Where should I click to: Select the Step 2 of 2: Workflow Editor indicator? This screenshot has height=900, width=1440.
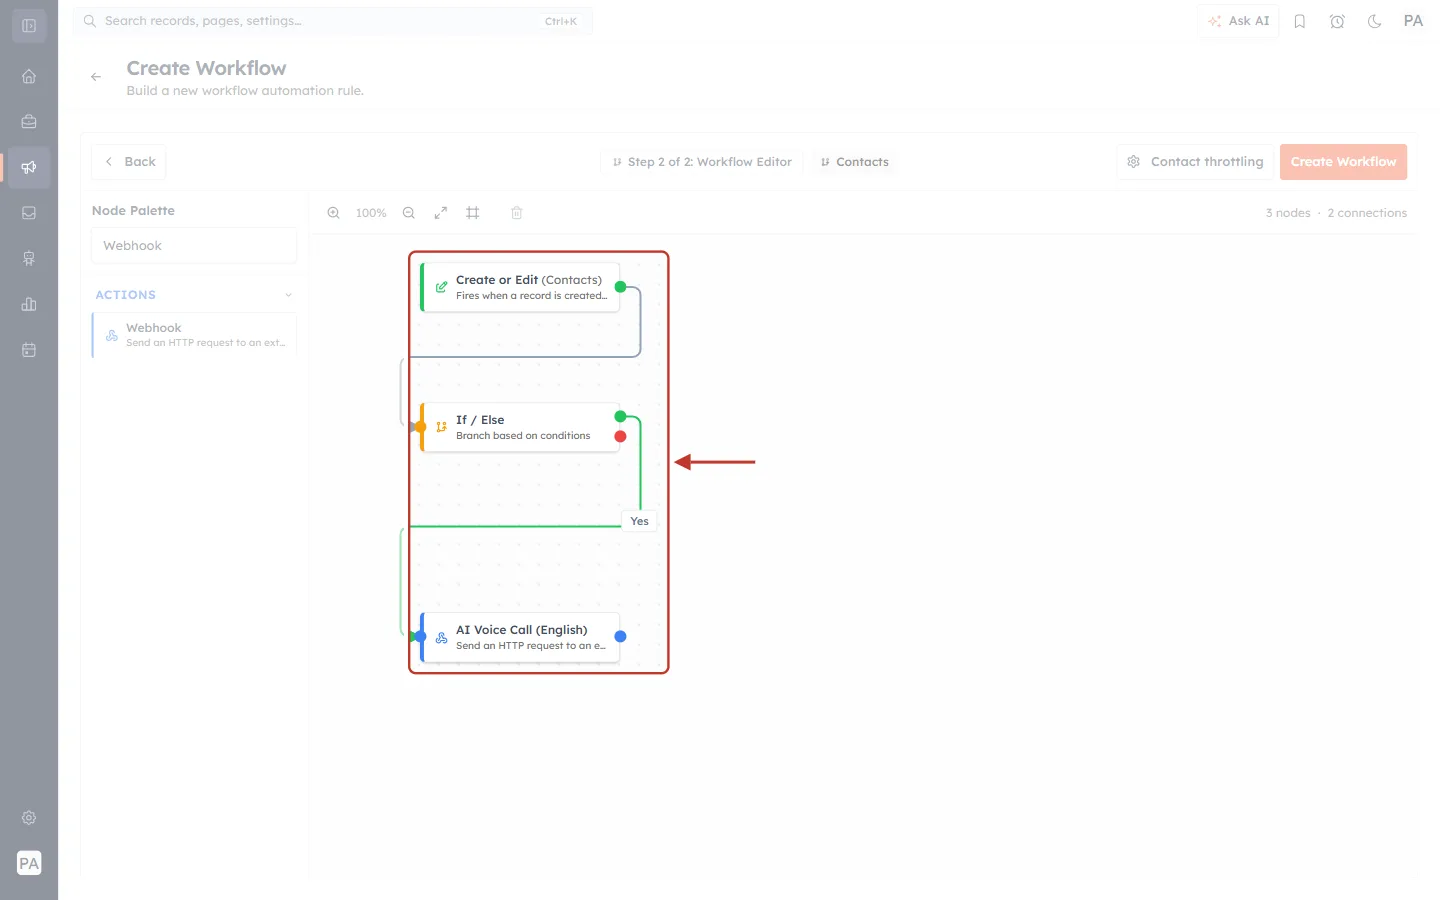[703, 162]
